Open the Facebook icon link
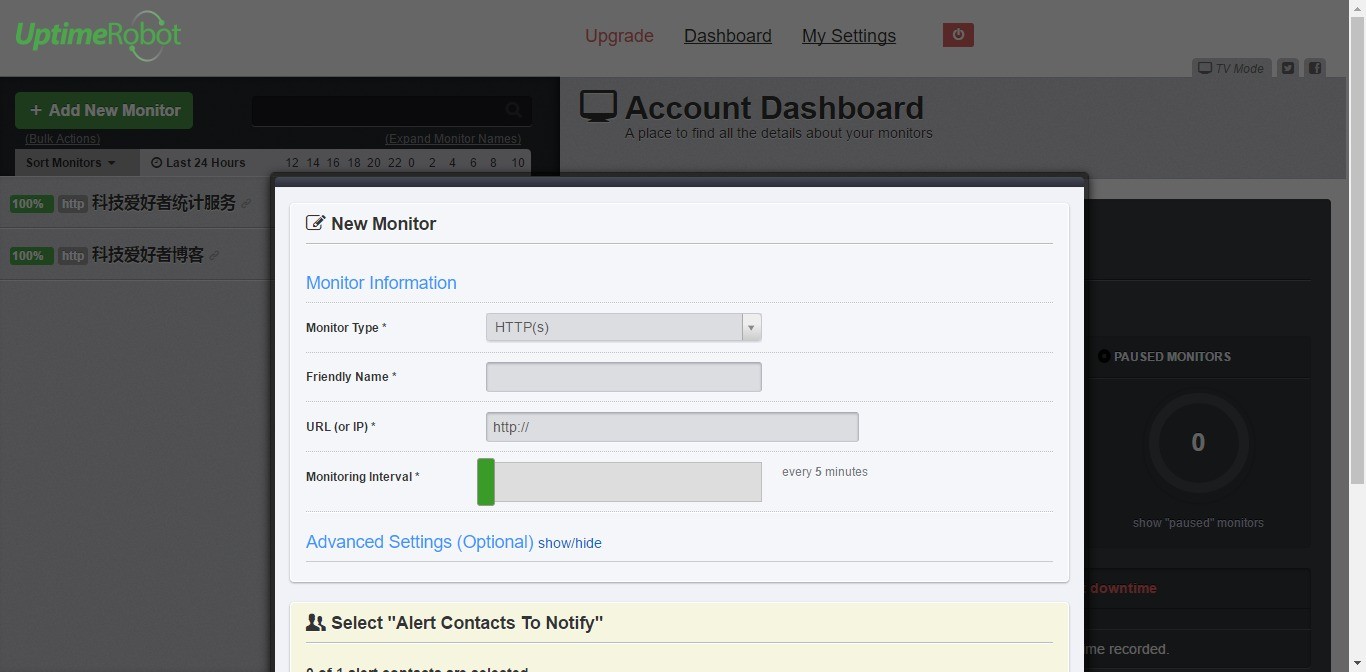The image size is (1366, 672). coord(1315,68)
